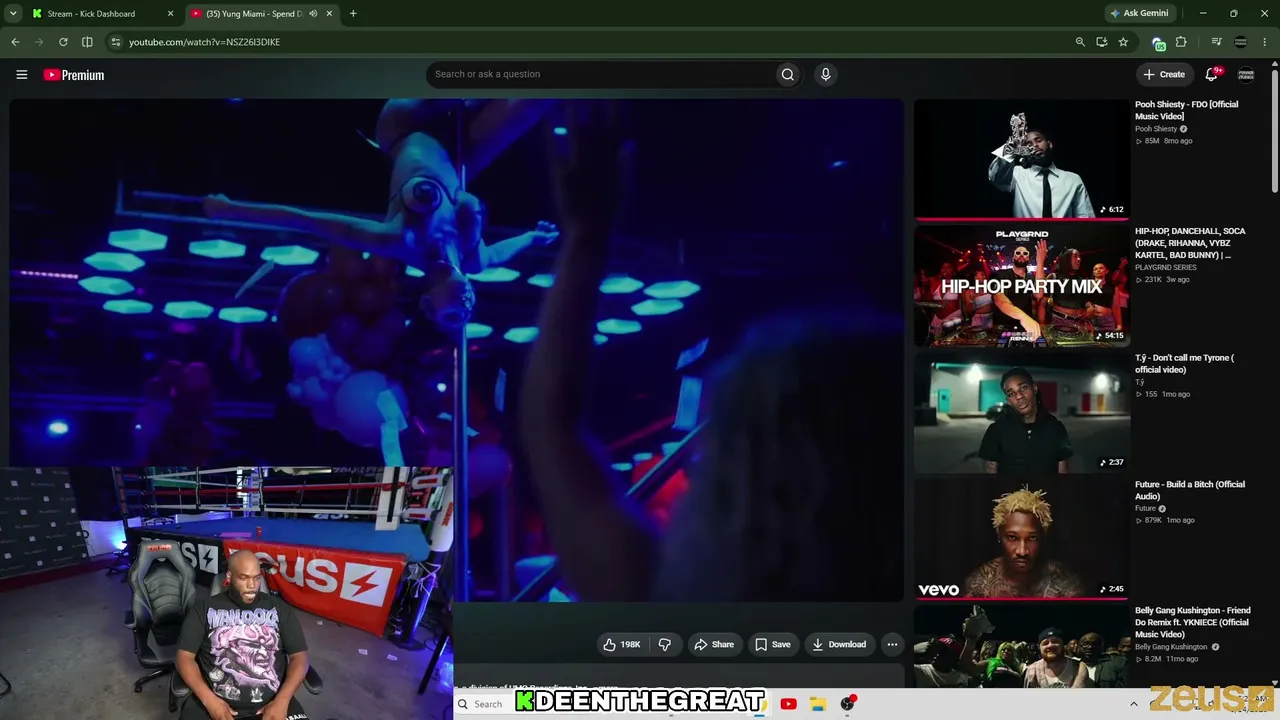This screenshot has height=720, width=1280.
Task: Click the browser address bar URL
Action: [x=204, y=42]
